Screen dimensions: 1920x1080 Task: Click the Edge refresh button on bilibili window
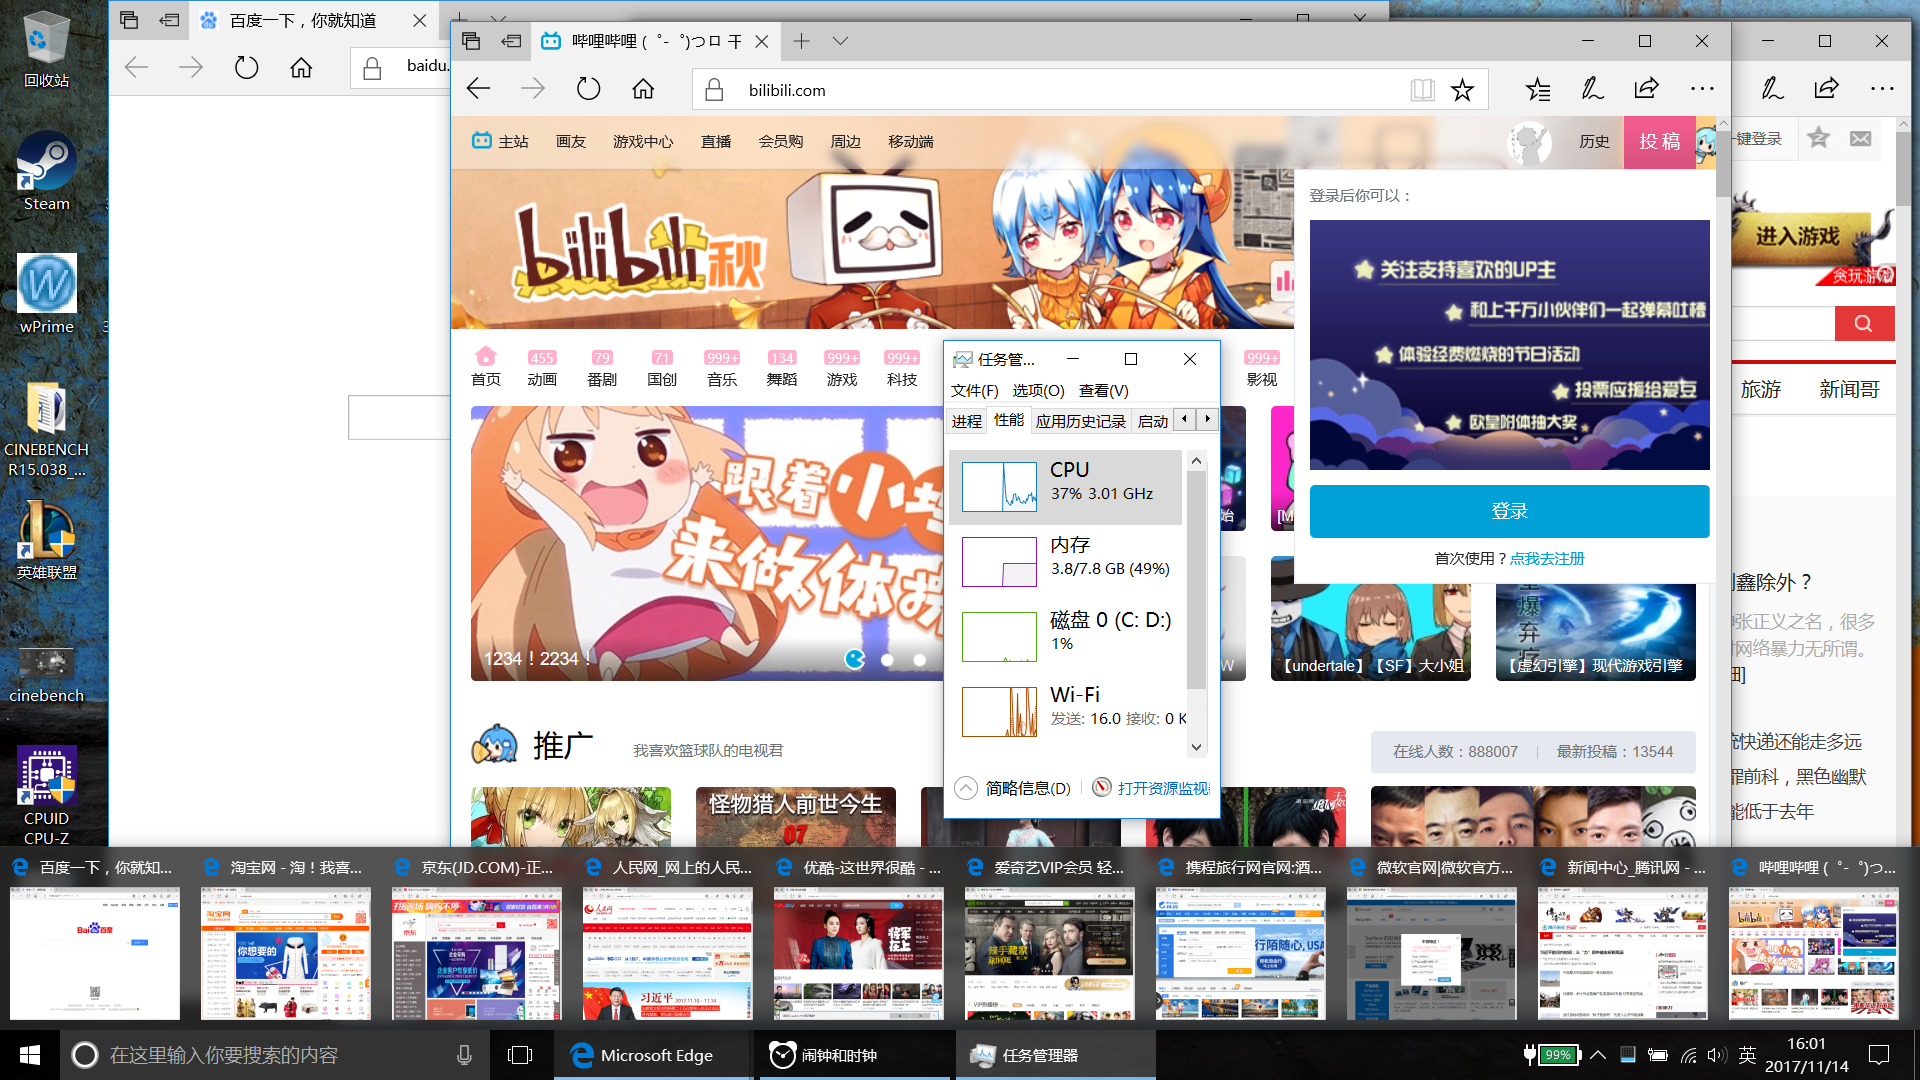(588, 89)
